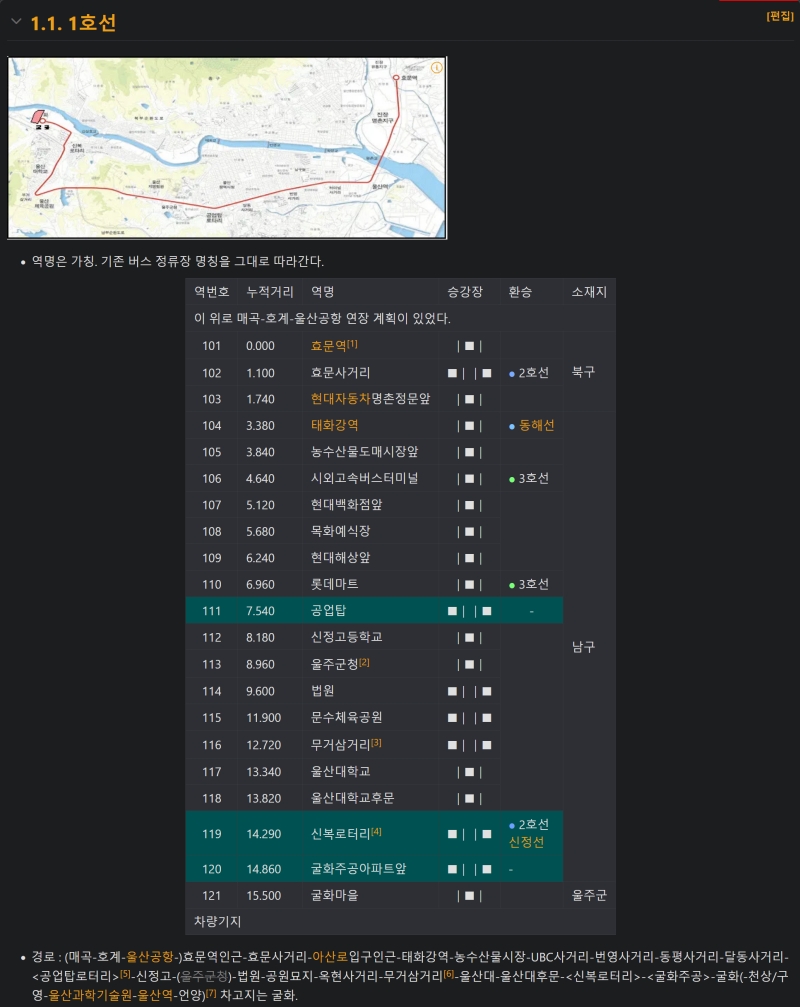Select station name 시외고속버스터미널

(365, 478)
